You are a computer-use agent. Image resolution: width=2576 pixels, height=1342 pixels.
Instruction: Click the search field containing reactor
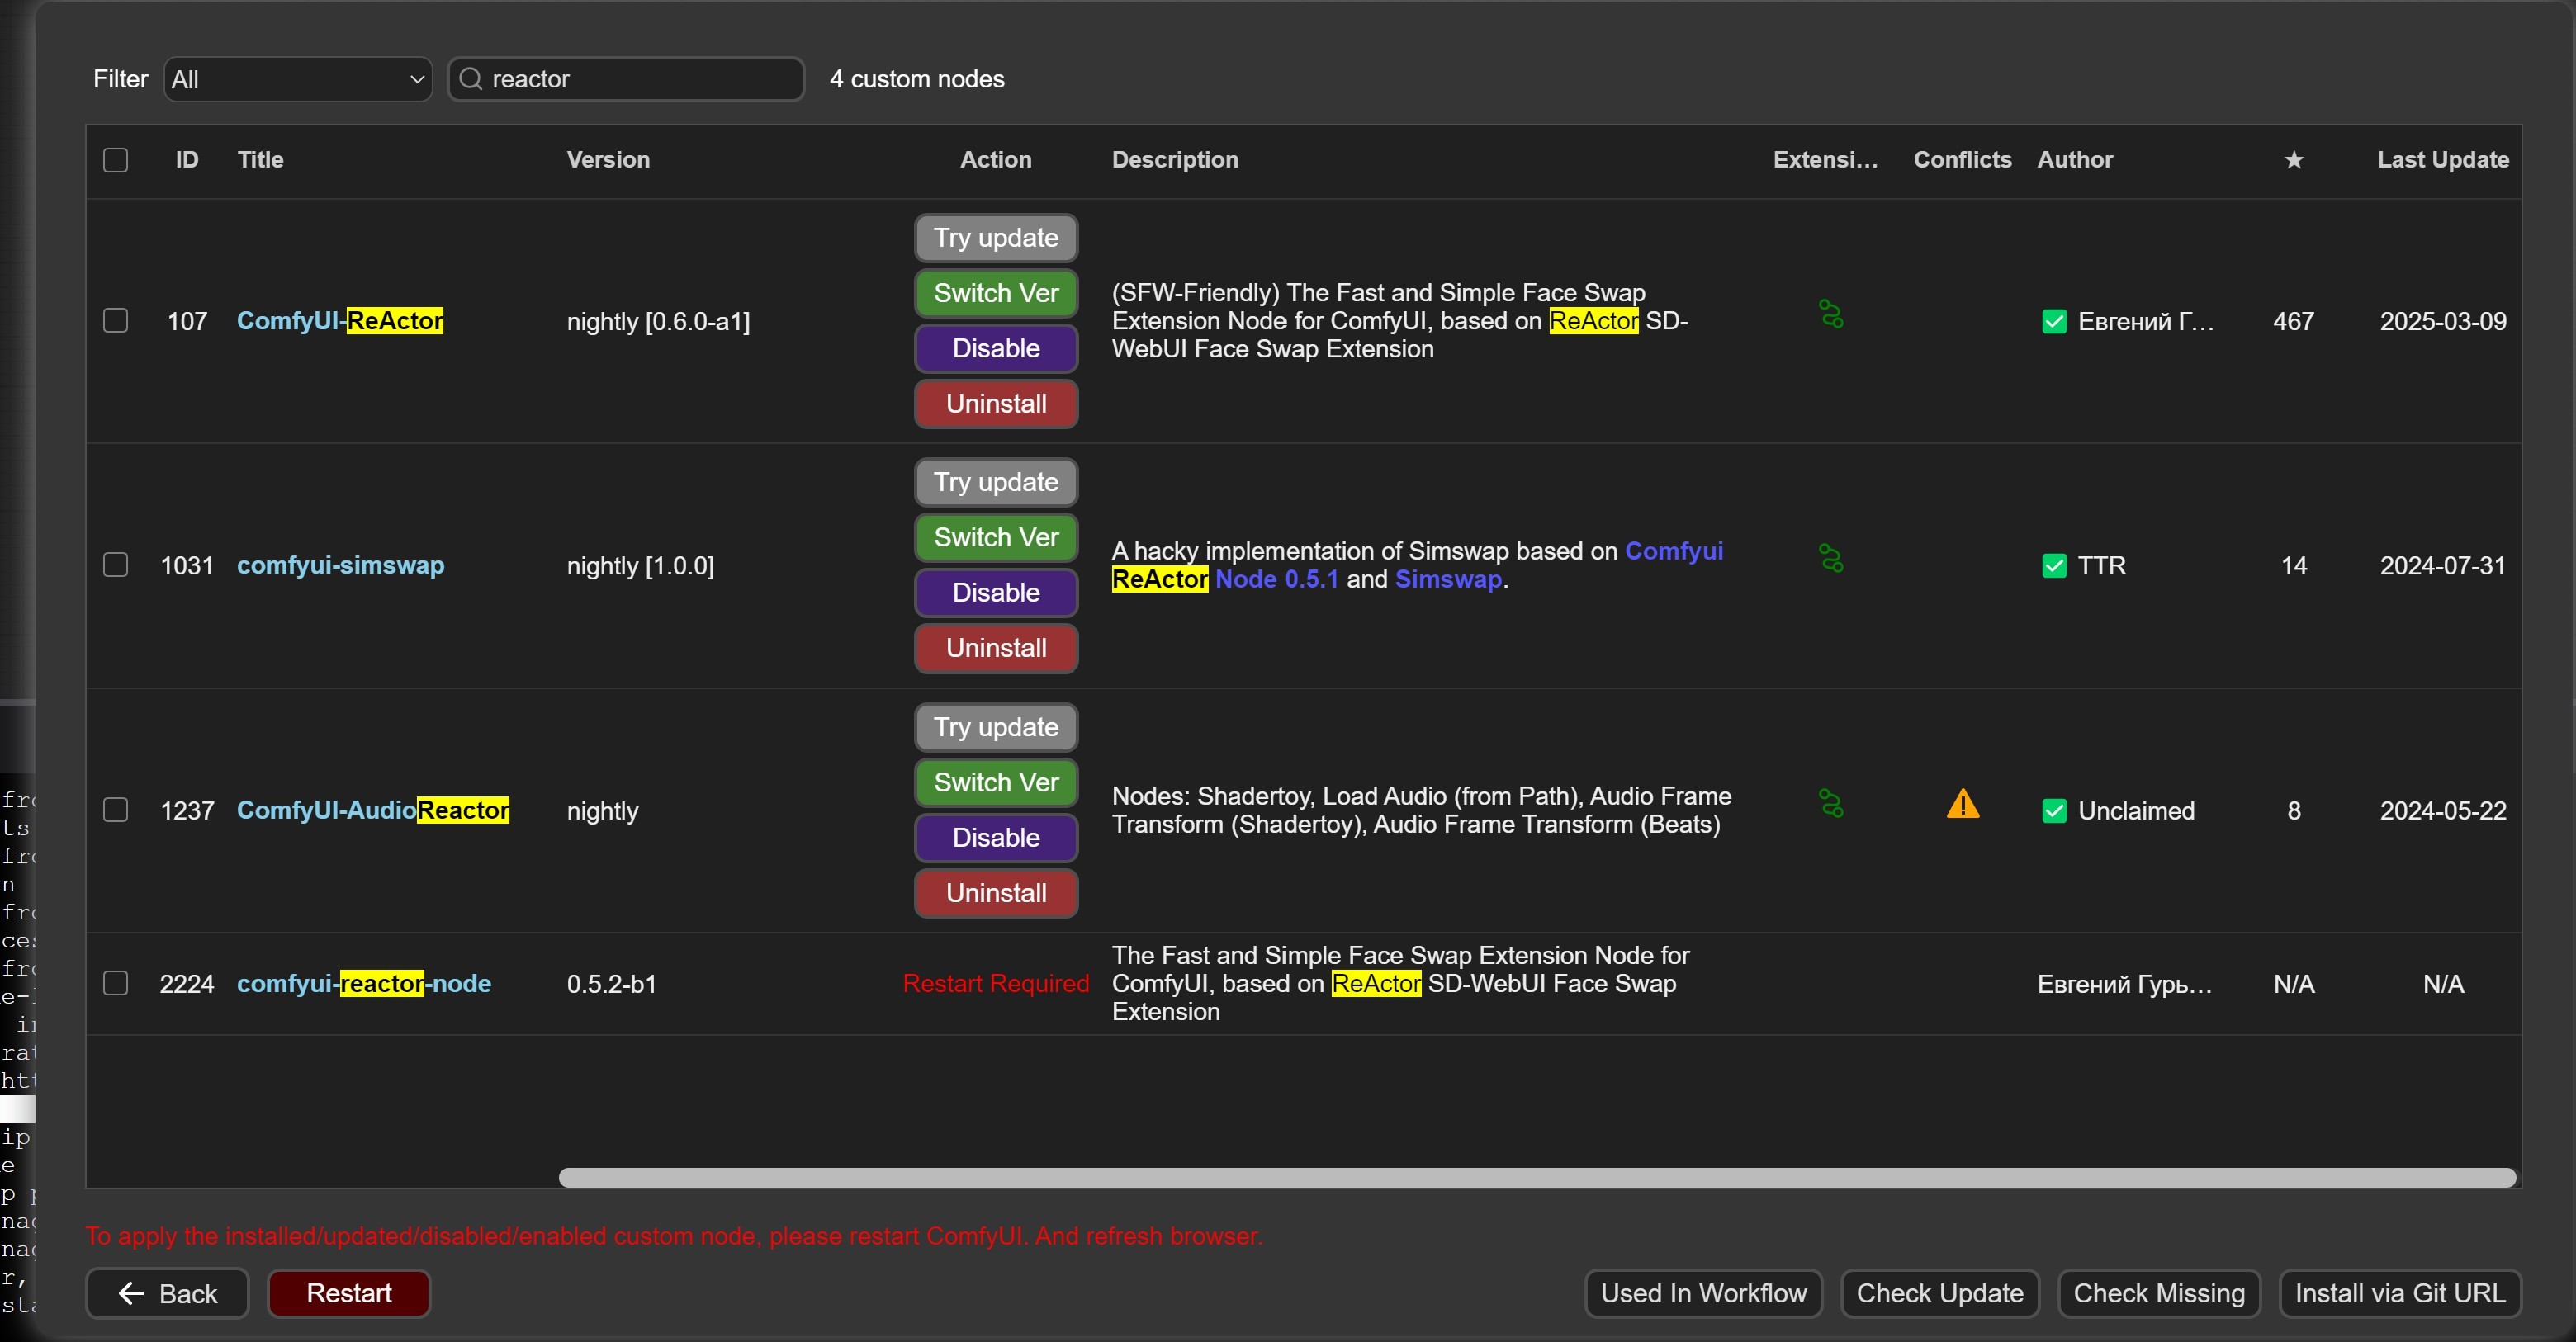(626, 79)
